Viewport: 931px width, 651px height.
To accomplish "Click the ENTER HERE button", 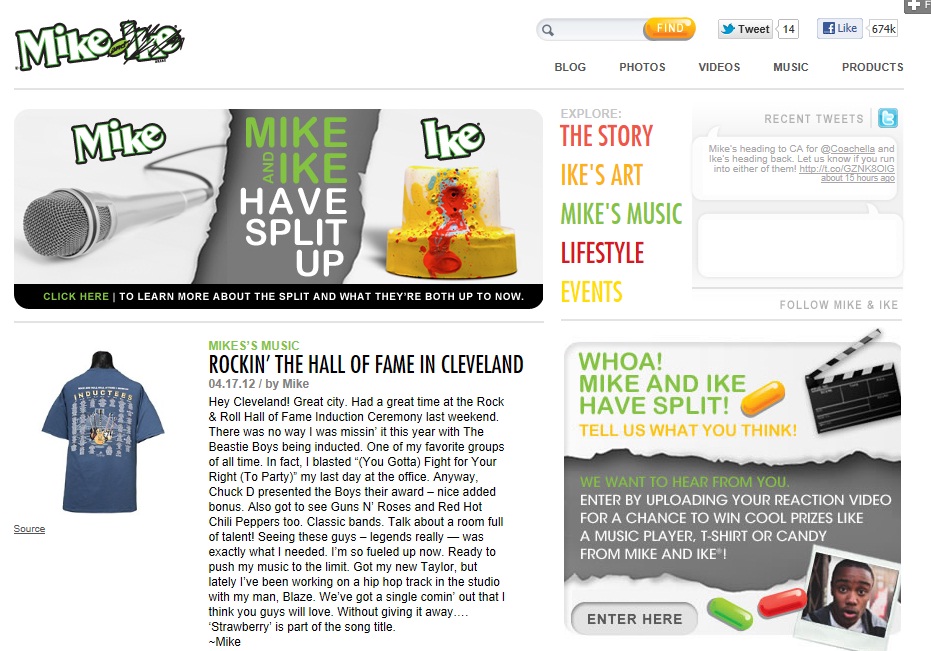I will coord(634,619).
